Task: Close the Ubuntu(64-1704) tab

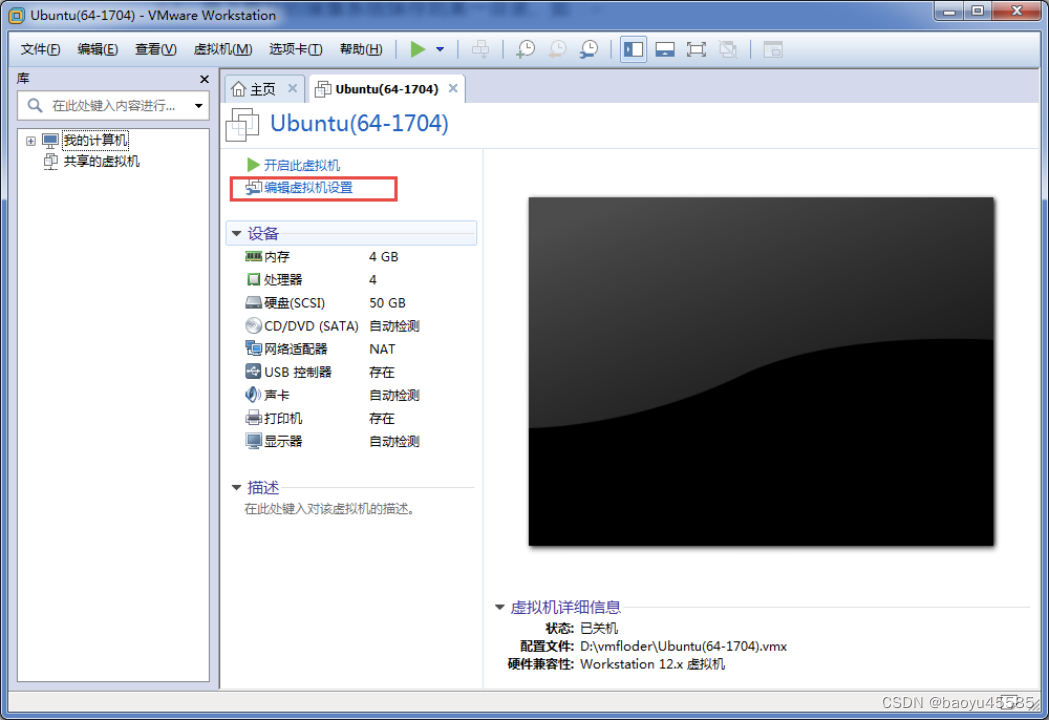Action: (453, 88)
